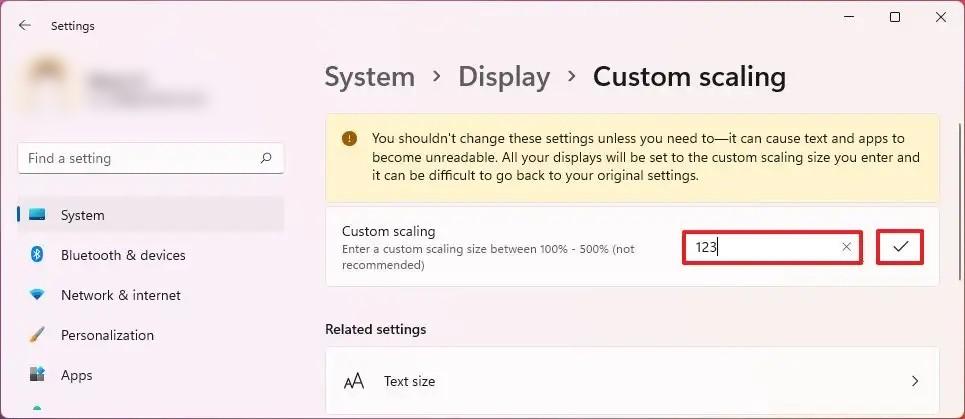The height and width of the screenshot is (419, 965).
Task: Click the Bluetooth icon in sidebar
Action: (37, 255)
